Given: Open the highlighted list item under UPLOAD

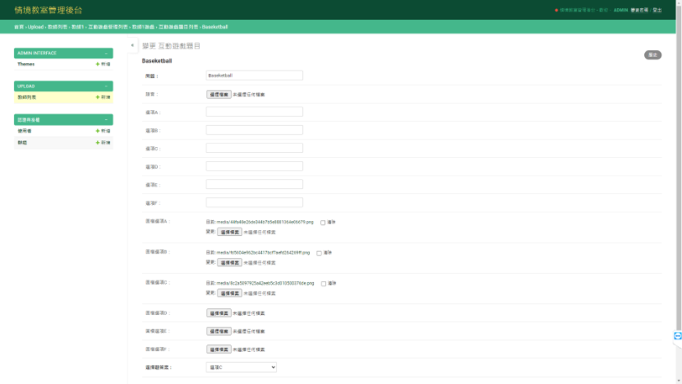Looking at the screenshot, I should pos(27,97).
